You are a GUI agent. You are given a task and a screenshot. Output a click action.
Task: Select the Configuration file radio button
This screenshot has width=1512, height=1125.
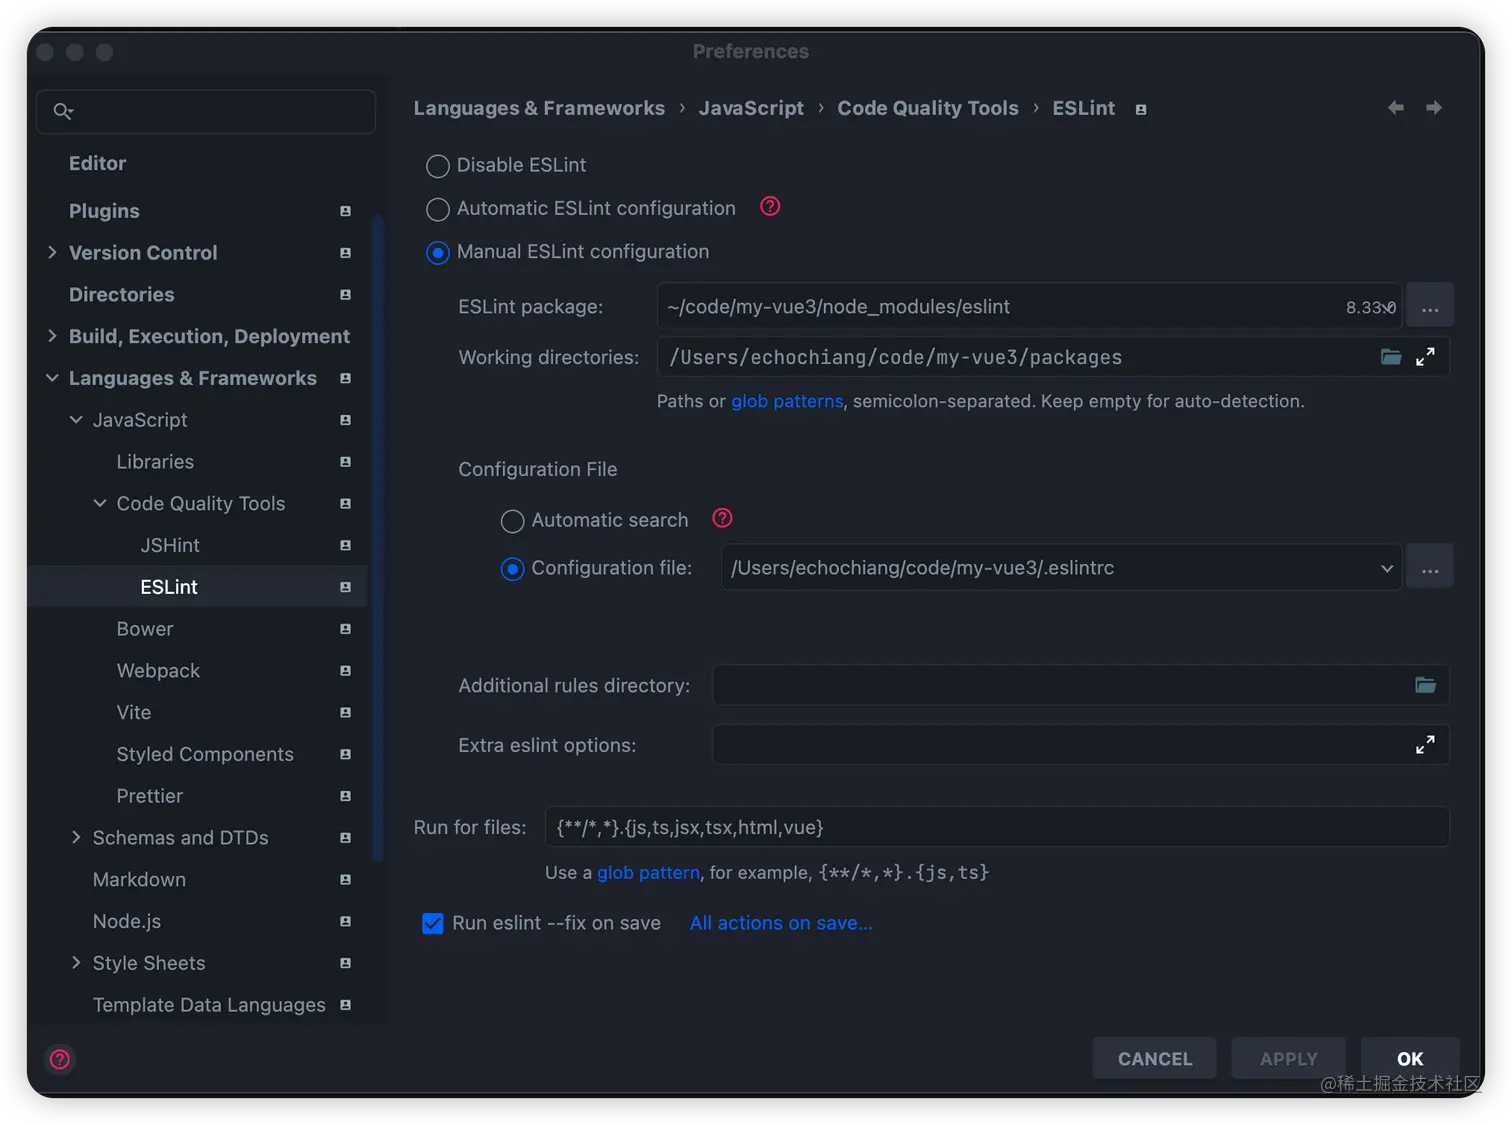[x=512, y=569]
